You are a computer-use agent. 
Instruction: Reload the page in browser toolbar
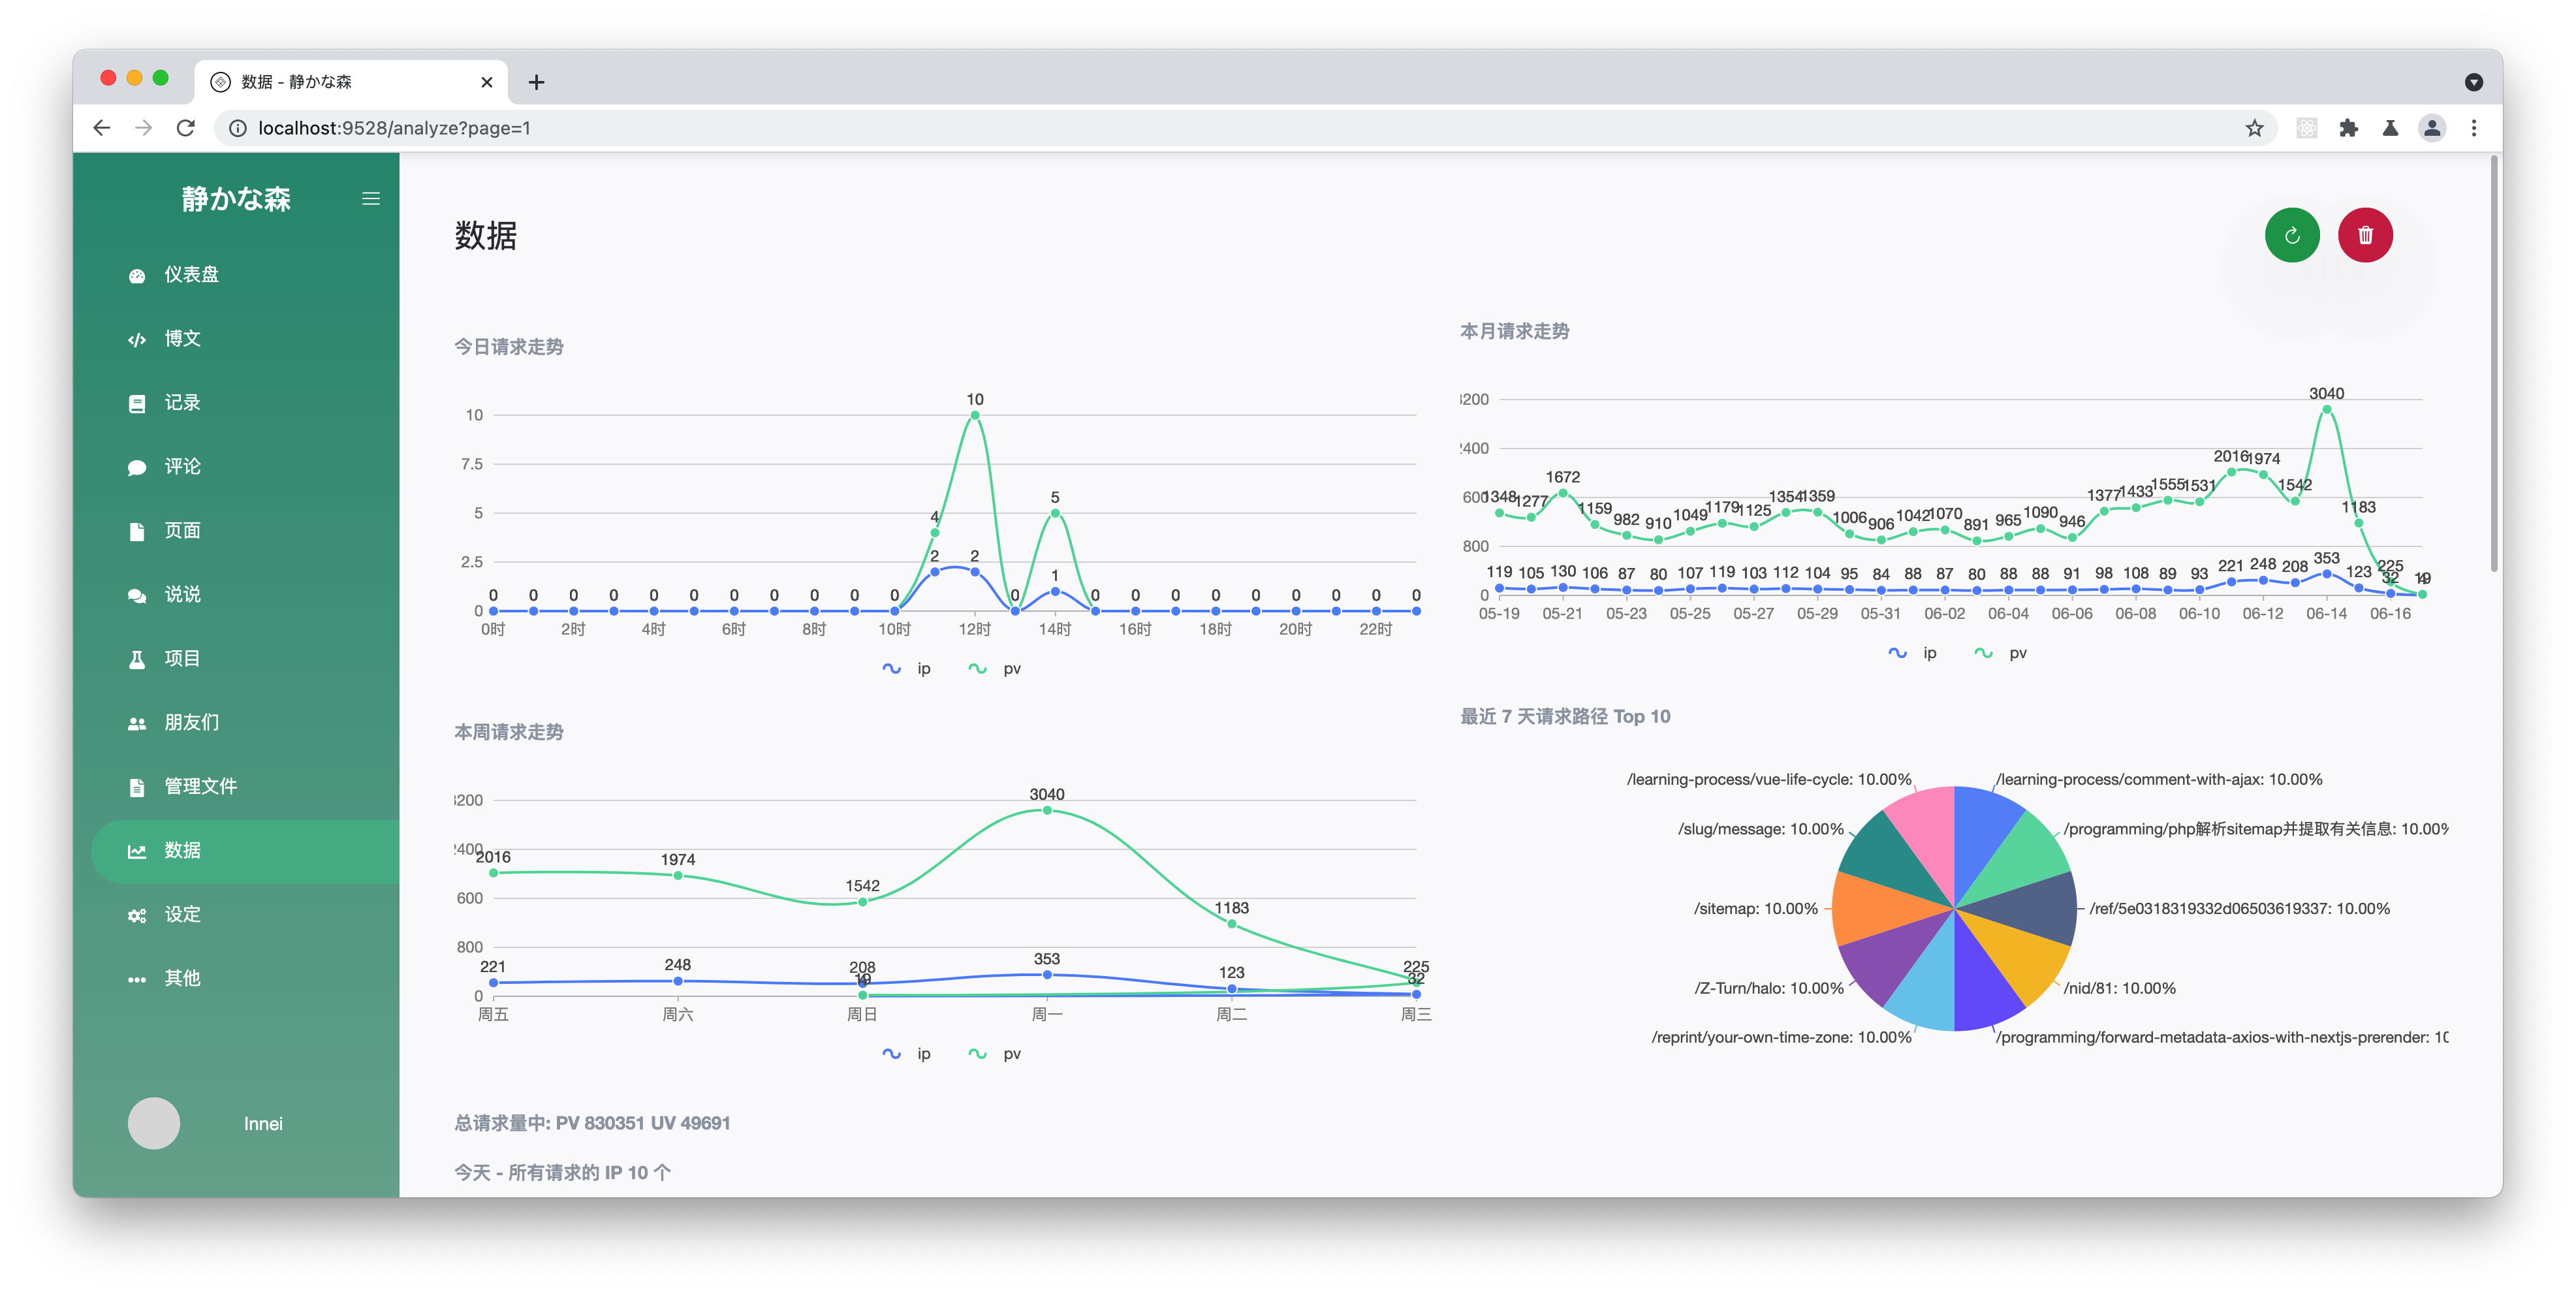point(186,128)
